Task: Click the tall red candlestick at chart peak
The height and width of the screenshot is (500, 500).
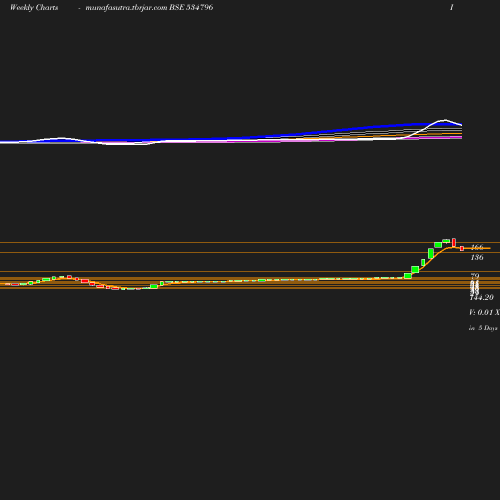Action: [454, 242]
